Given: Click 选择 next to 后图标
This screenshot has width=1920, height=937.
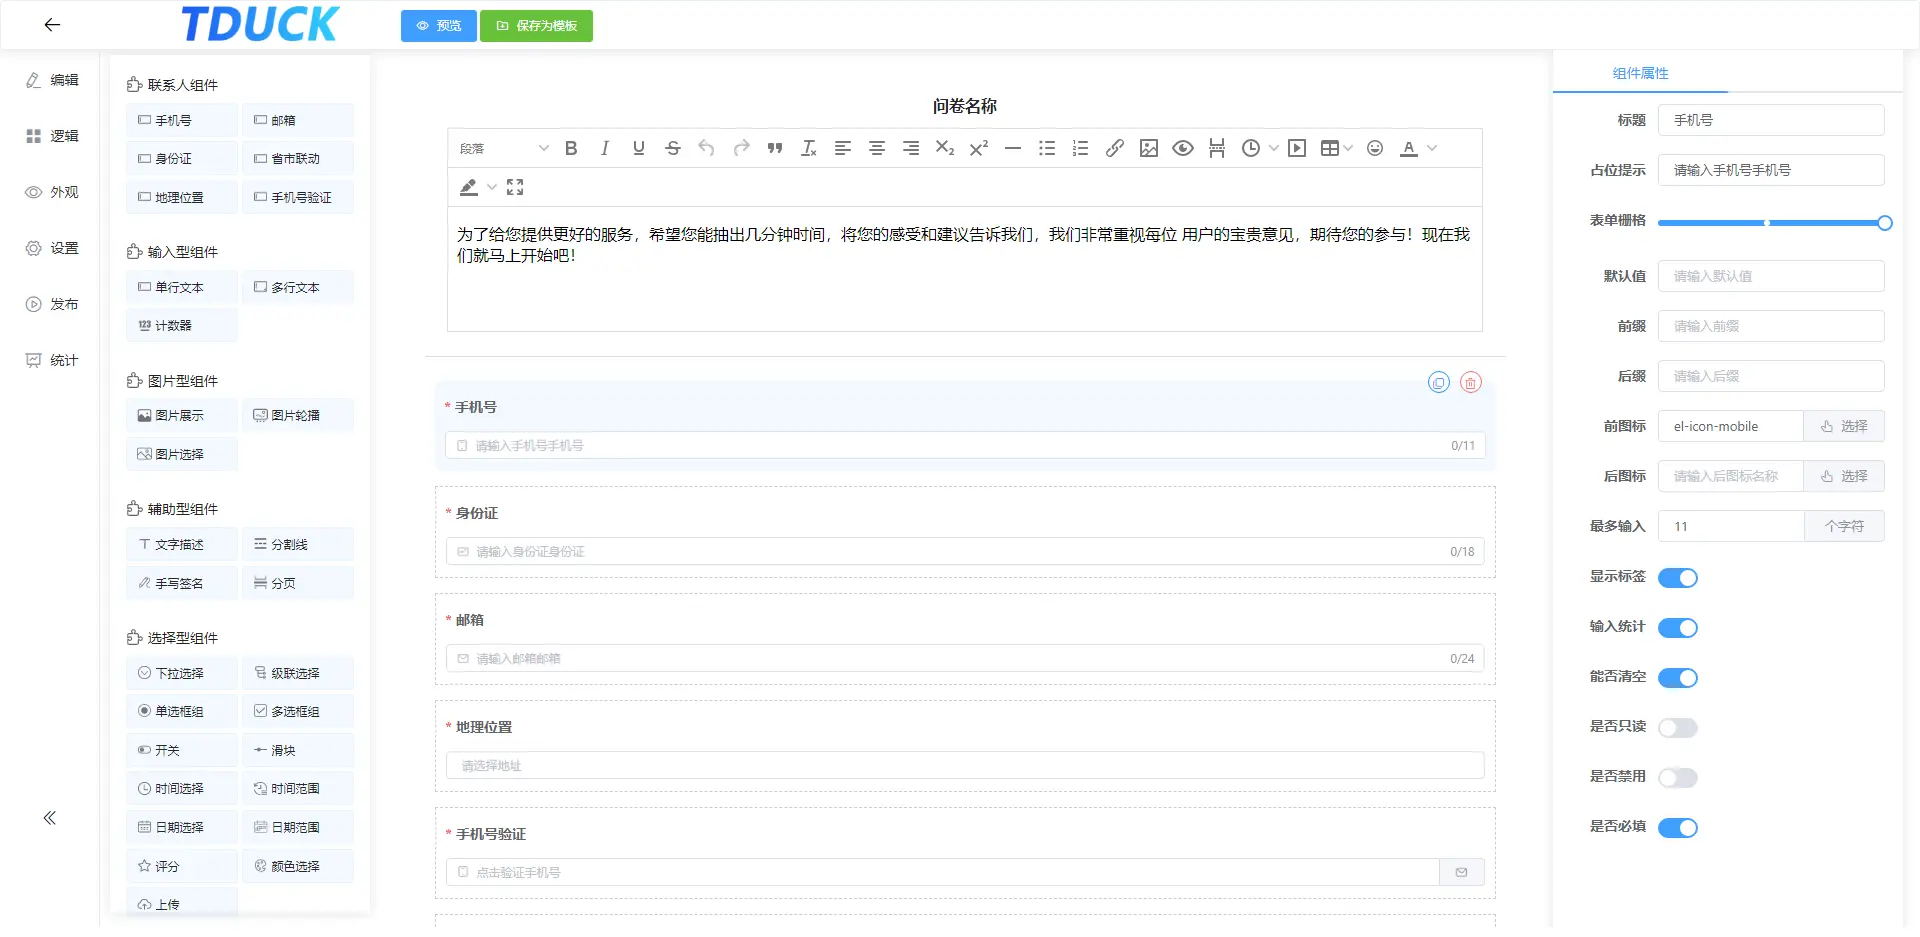Looking at the screenshot, I should (x=1844, y=476).
